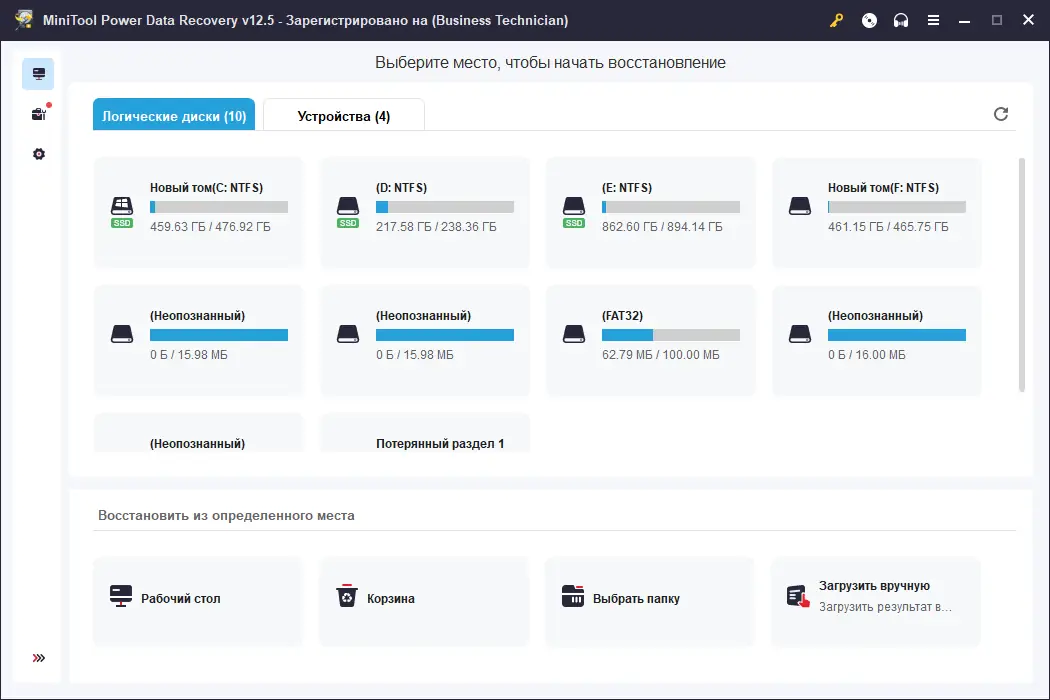This screenshot has width=1050, height=700.
Task: Open settings with the gear icon
Action: 38,153
